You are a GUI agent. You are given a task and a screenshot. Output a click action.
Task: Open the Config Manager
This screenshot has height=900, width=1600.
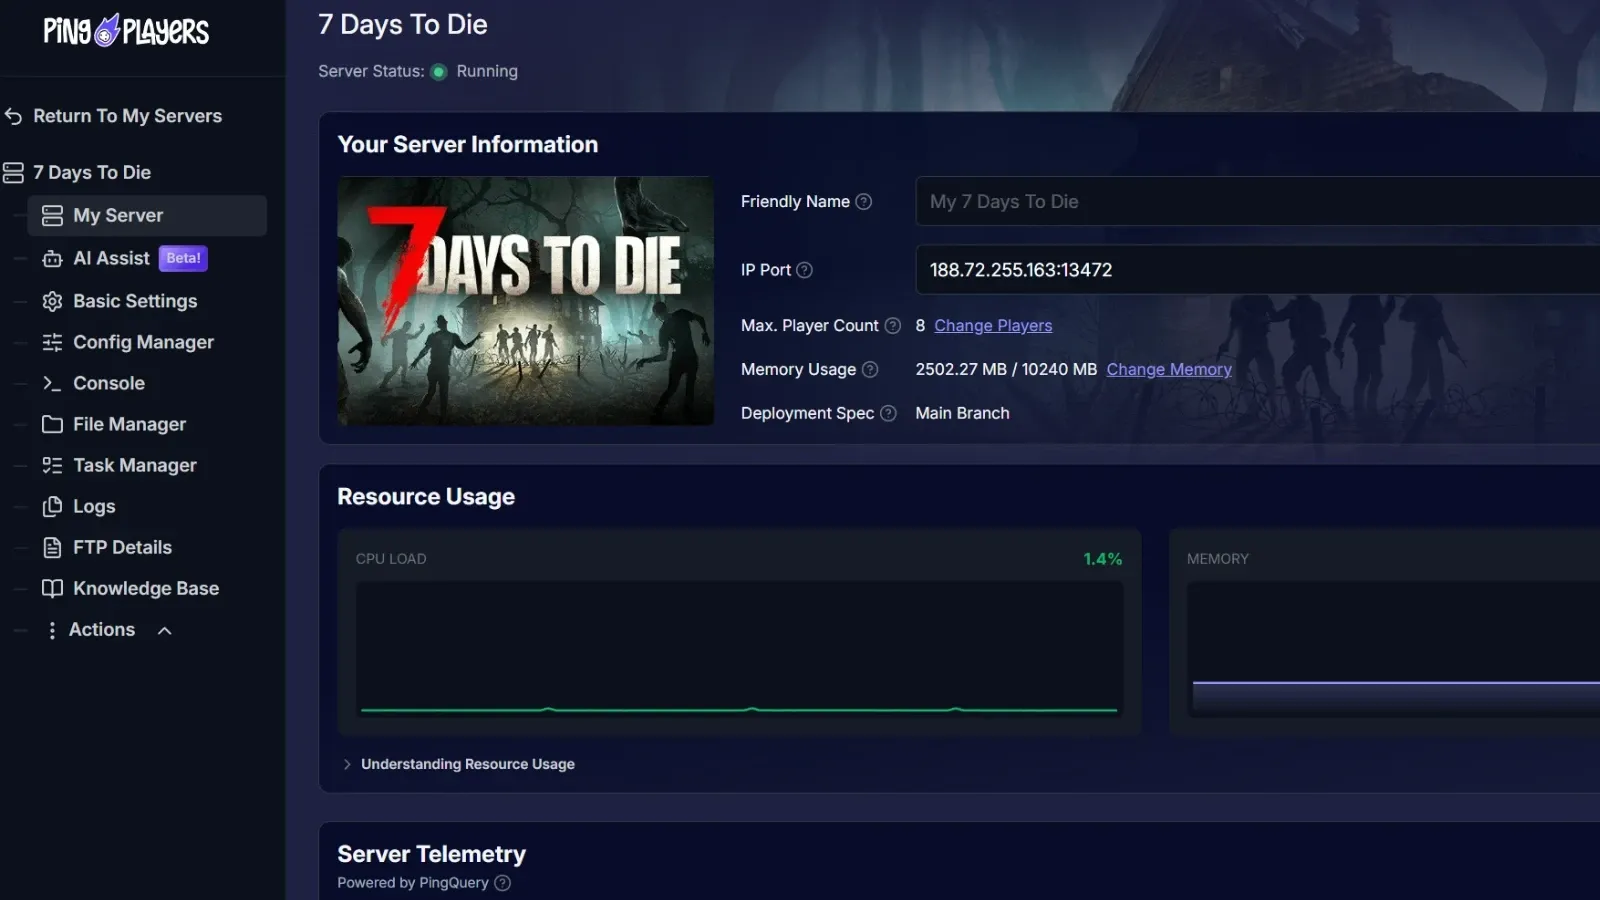(x=143, y=342)
